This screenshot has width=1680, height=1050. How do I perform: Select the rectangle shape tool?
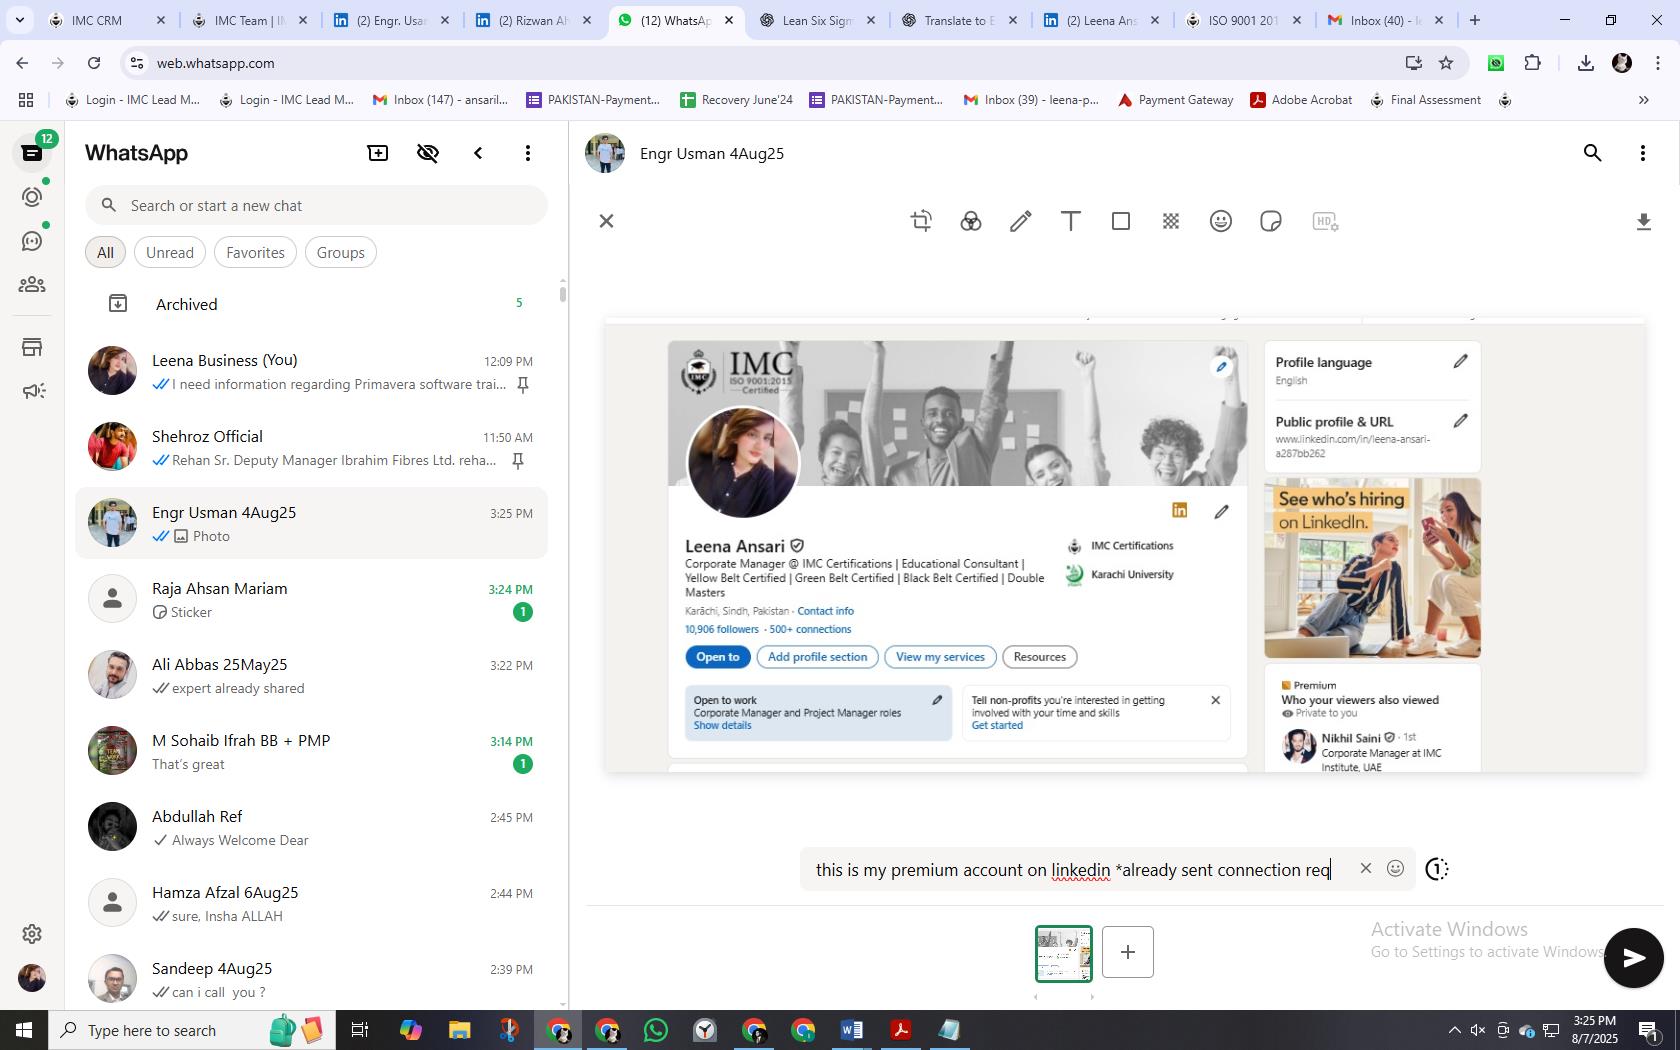pyautogui.click(x=1121, y=221)
